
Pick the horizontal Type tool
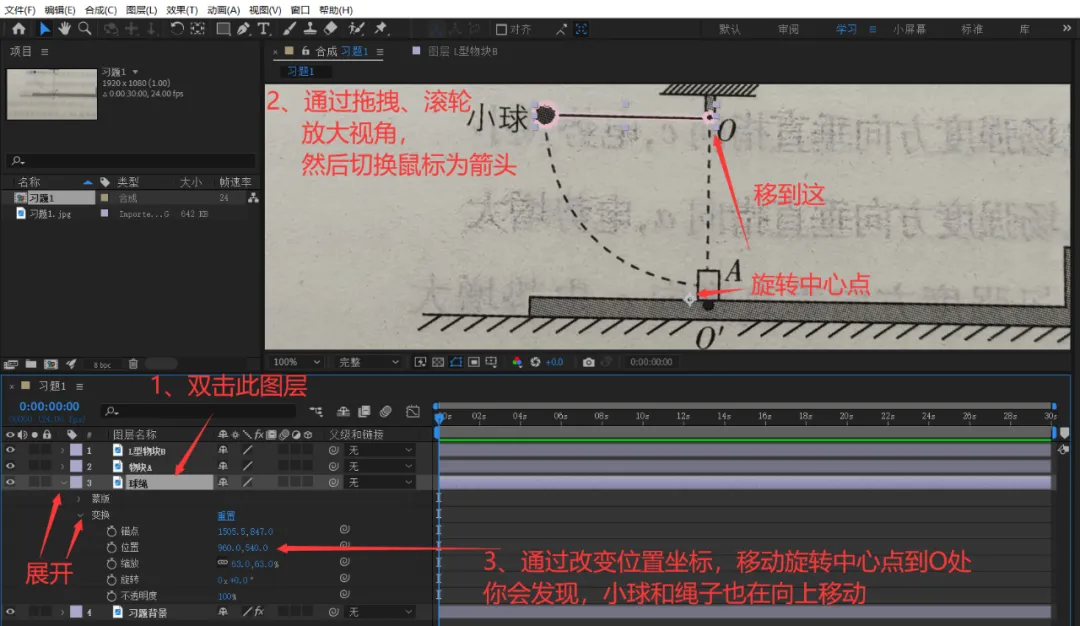tap(263, 29)
